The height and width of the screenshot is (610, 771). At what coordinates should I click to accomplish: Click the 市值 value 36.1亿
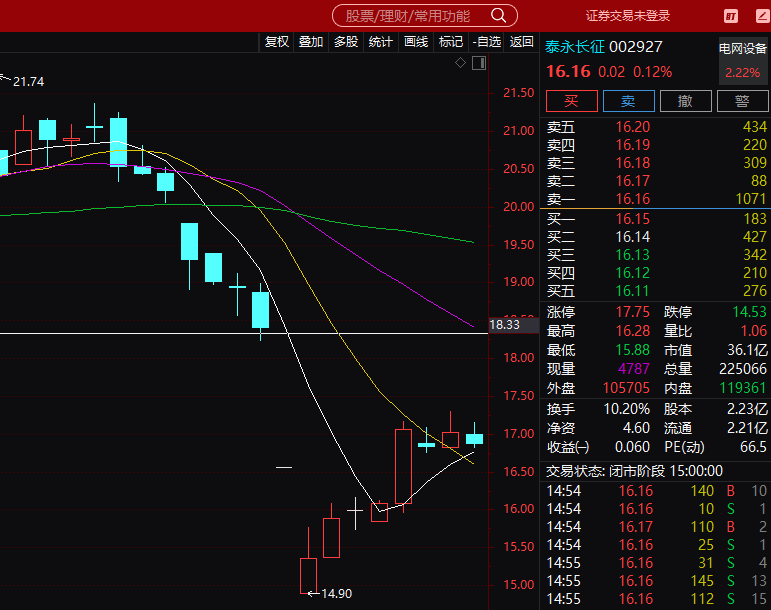tap(747, 350)
